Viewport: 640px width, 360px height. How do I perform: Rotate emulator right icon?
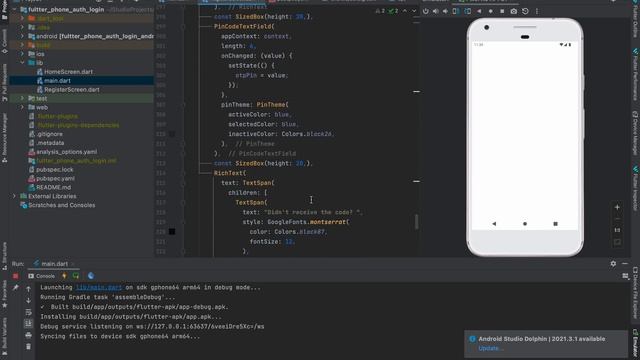(x=467, y=11)
